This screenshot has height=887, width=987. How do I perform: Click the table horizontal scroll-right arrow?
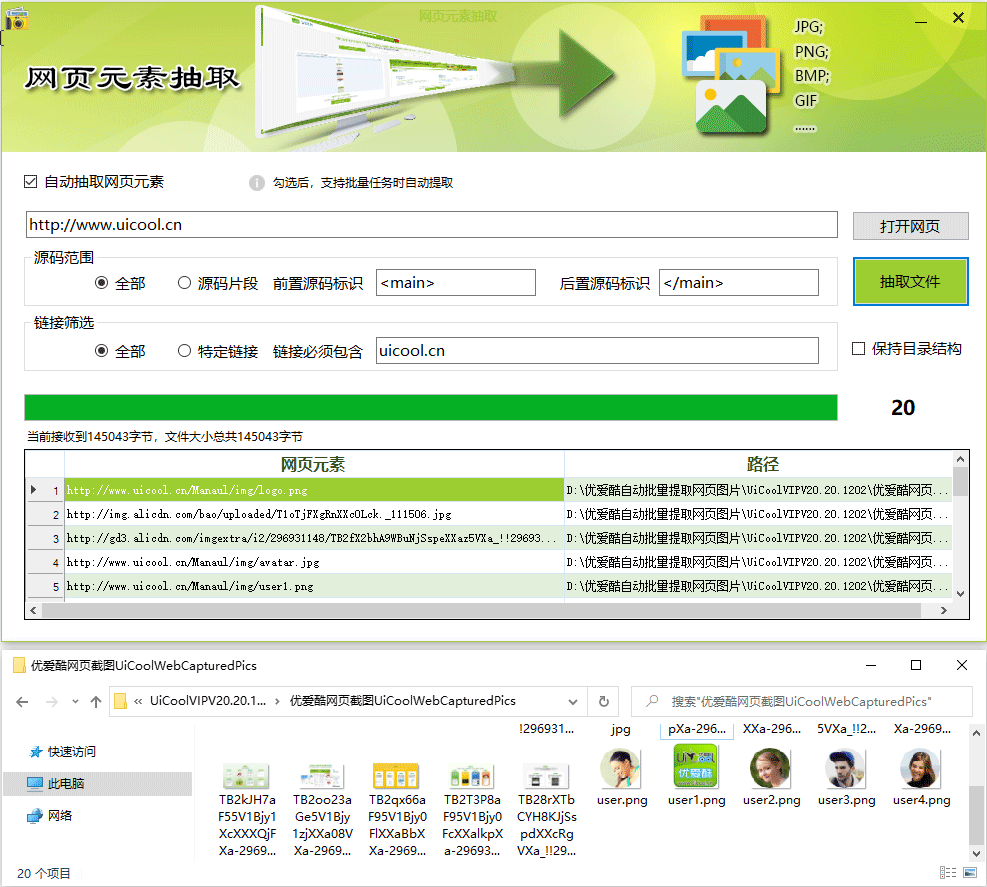tap(943, 610)
